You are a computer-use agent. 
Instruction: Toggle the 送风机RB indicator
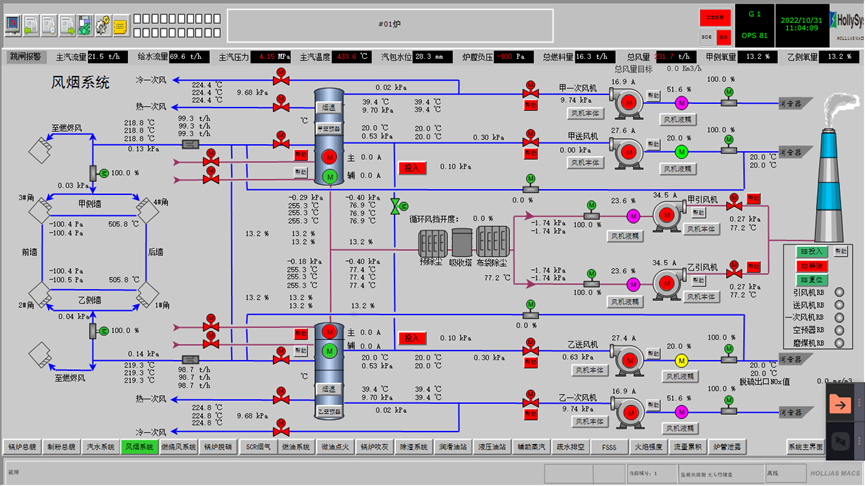pos(838,304)
